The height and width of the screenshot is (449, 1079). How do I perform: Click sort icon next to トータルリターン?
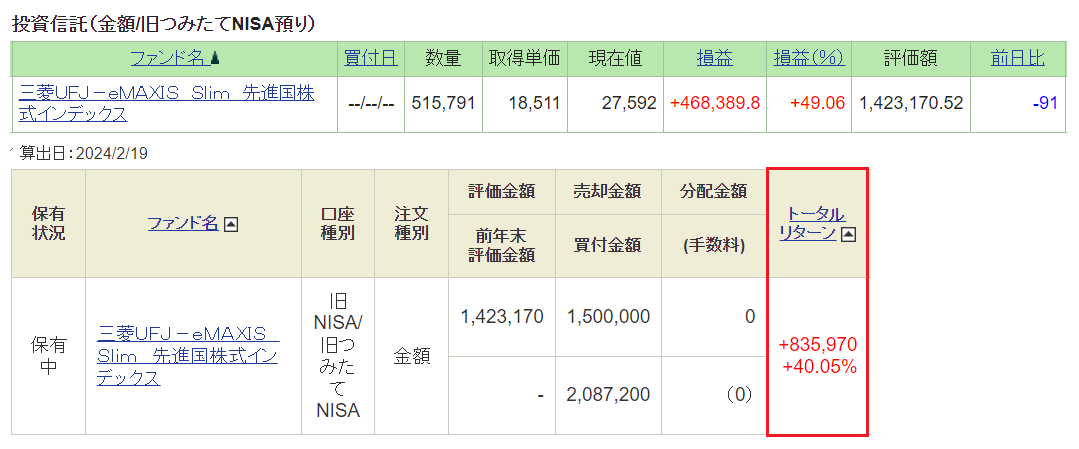849,234
